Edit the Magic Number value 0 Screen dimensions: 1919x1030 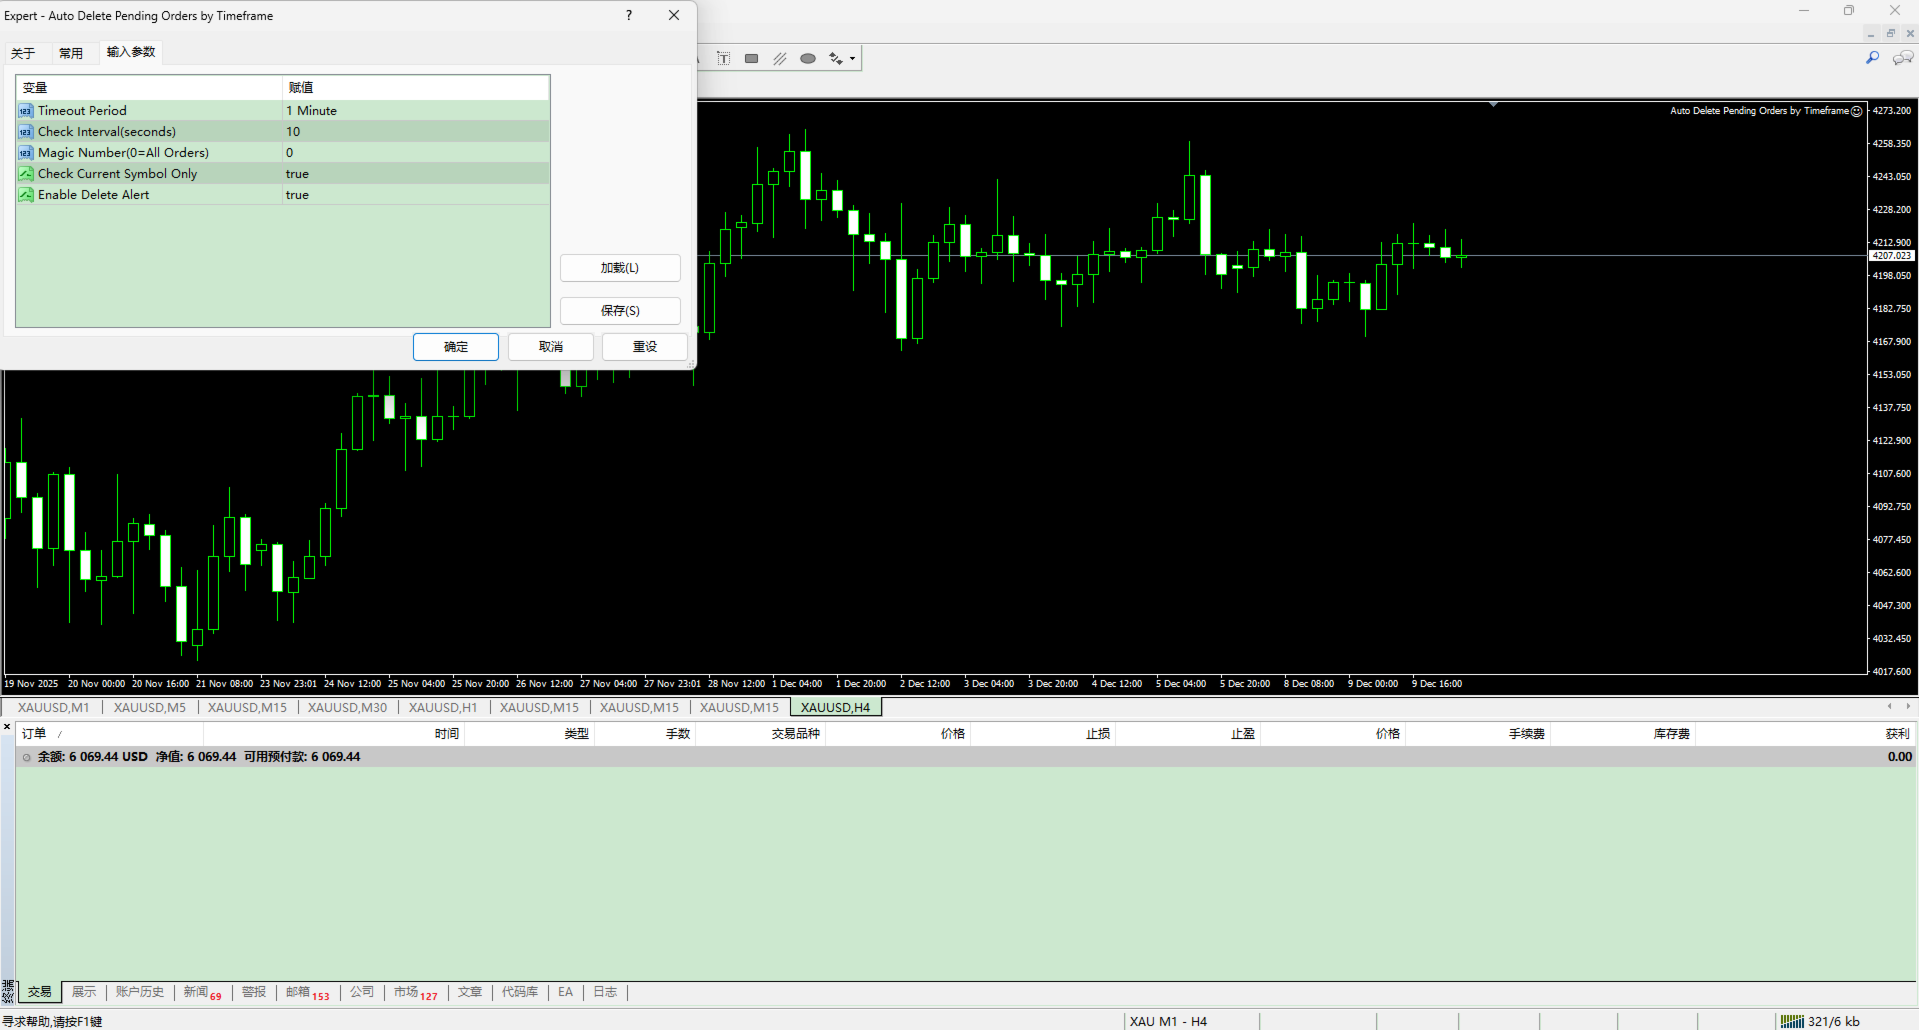(x=415, y=153)
